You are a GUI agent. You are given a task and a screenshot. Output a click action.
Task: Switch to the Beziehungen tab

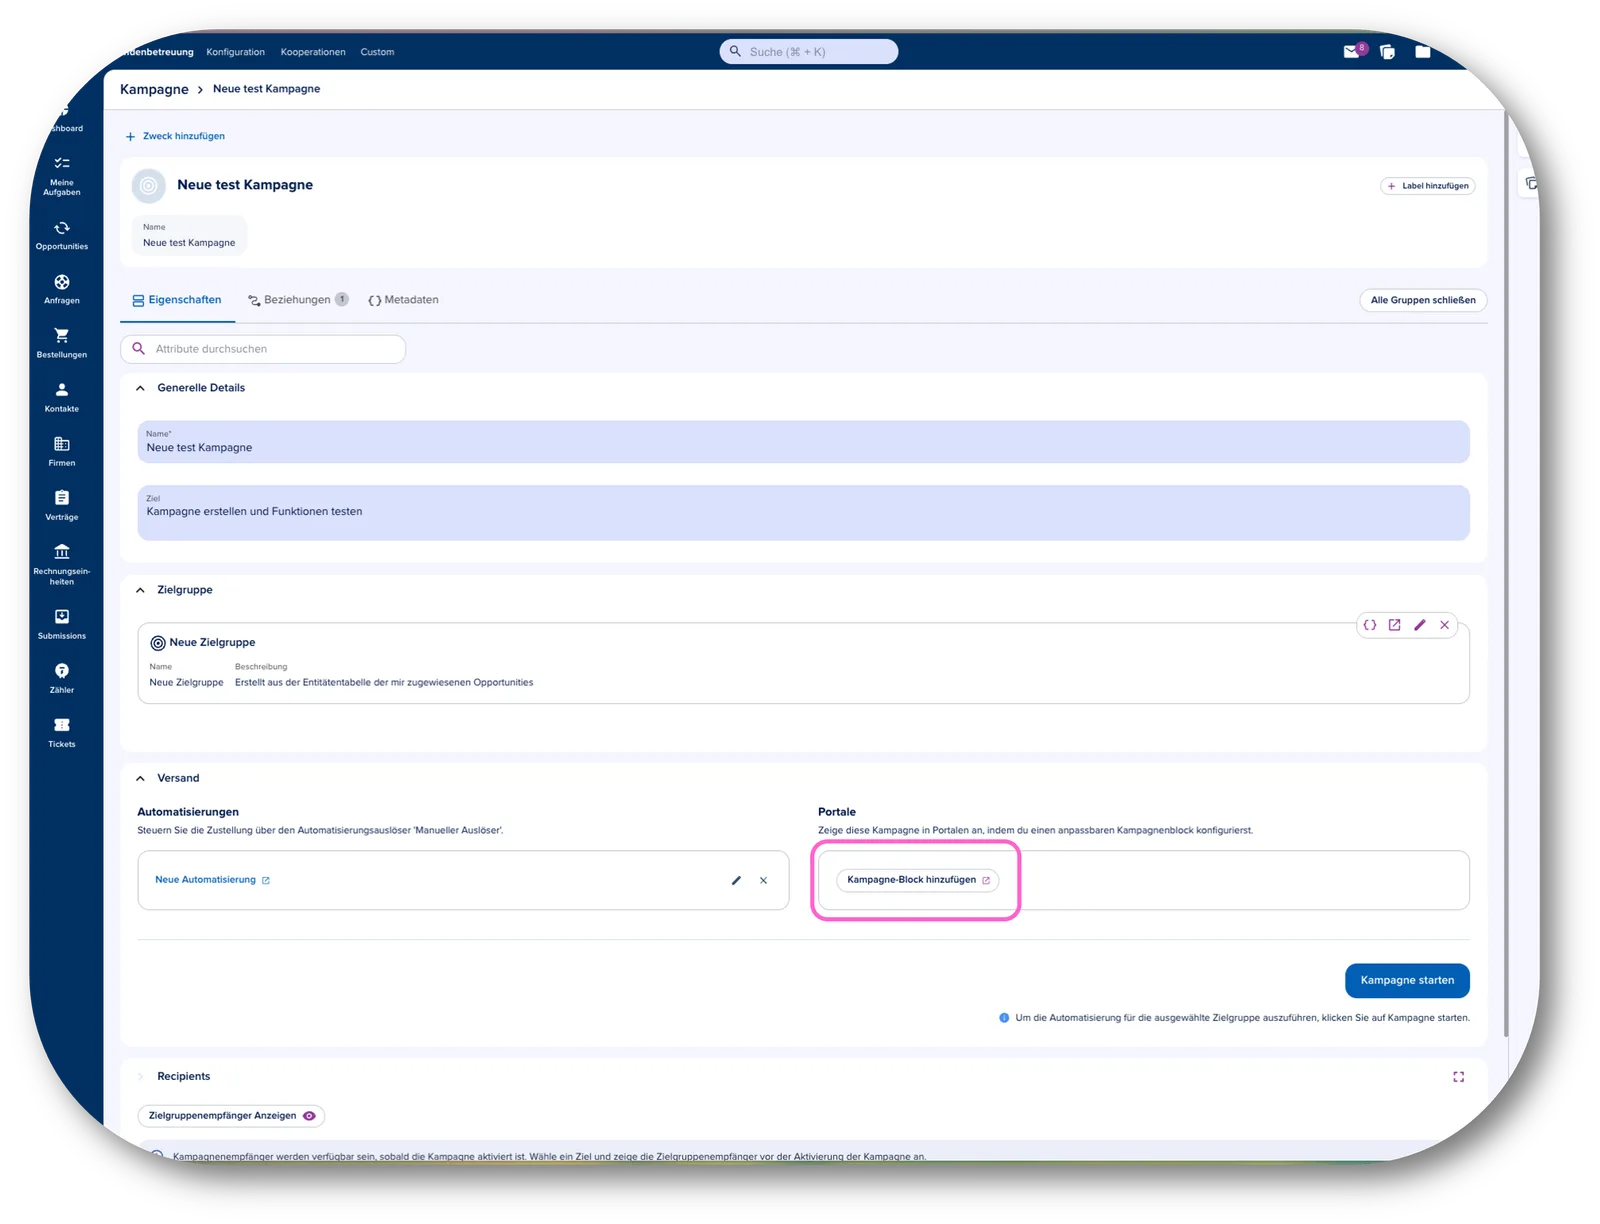coord(298,300)
